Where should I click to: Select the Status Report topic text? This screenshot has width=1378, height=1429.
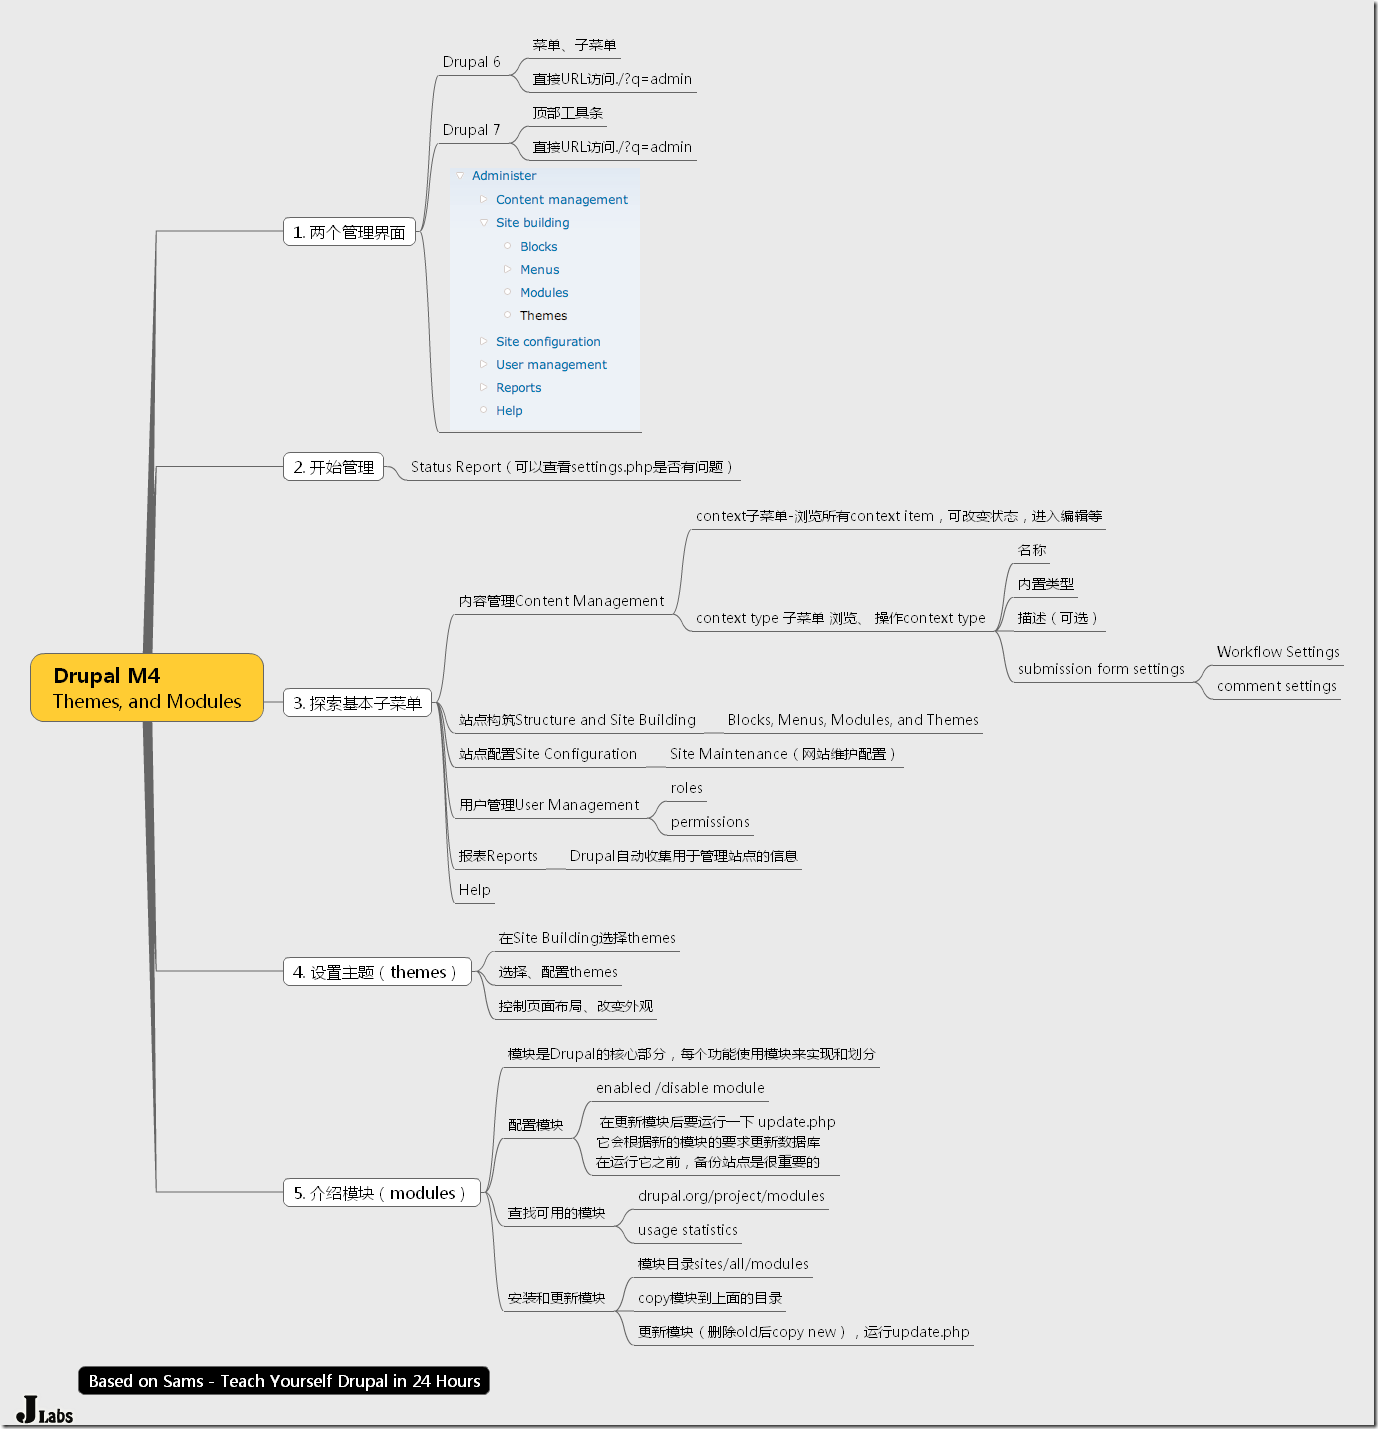pyautogui.click(x=572, y=467)
